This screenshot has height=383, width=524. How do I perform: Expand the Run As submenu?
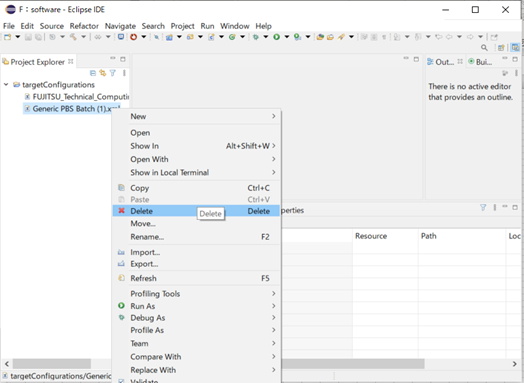click(x=196, y=306)
